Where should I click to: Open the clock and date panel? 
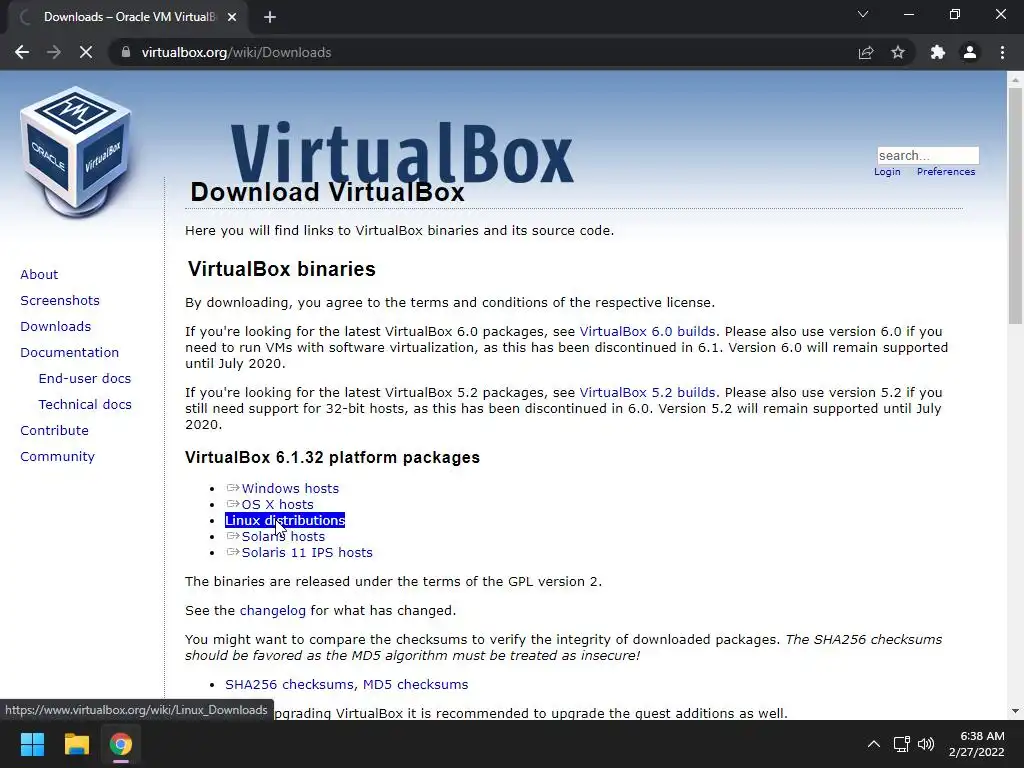point(976,744)
